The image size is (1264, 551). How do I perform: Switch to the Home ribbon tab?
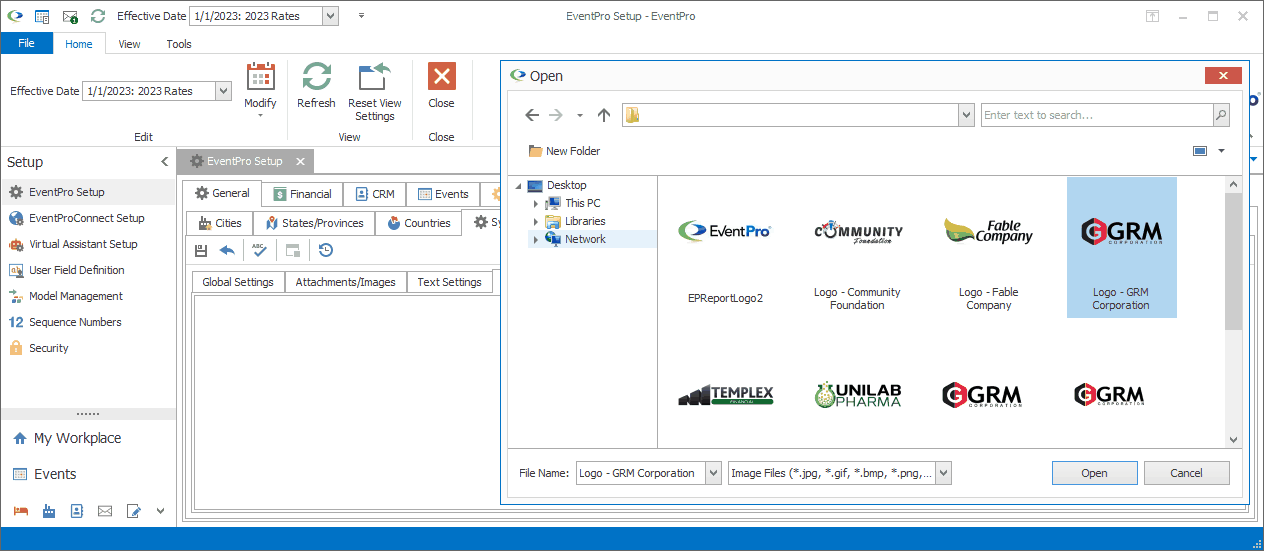(x=79, y=44)
